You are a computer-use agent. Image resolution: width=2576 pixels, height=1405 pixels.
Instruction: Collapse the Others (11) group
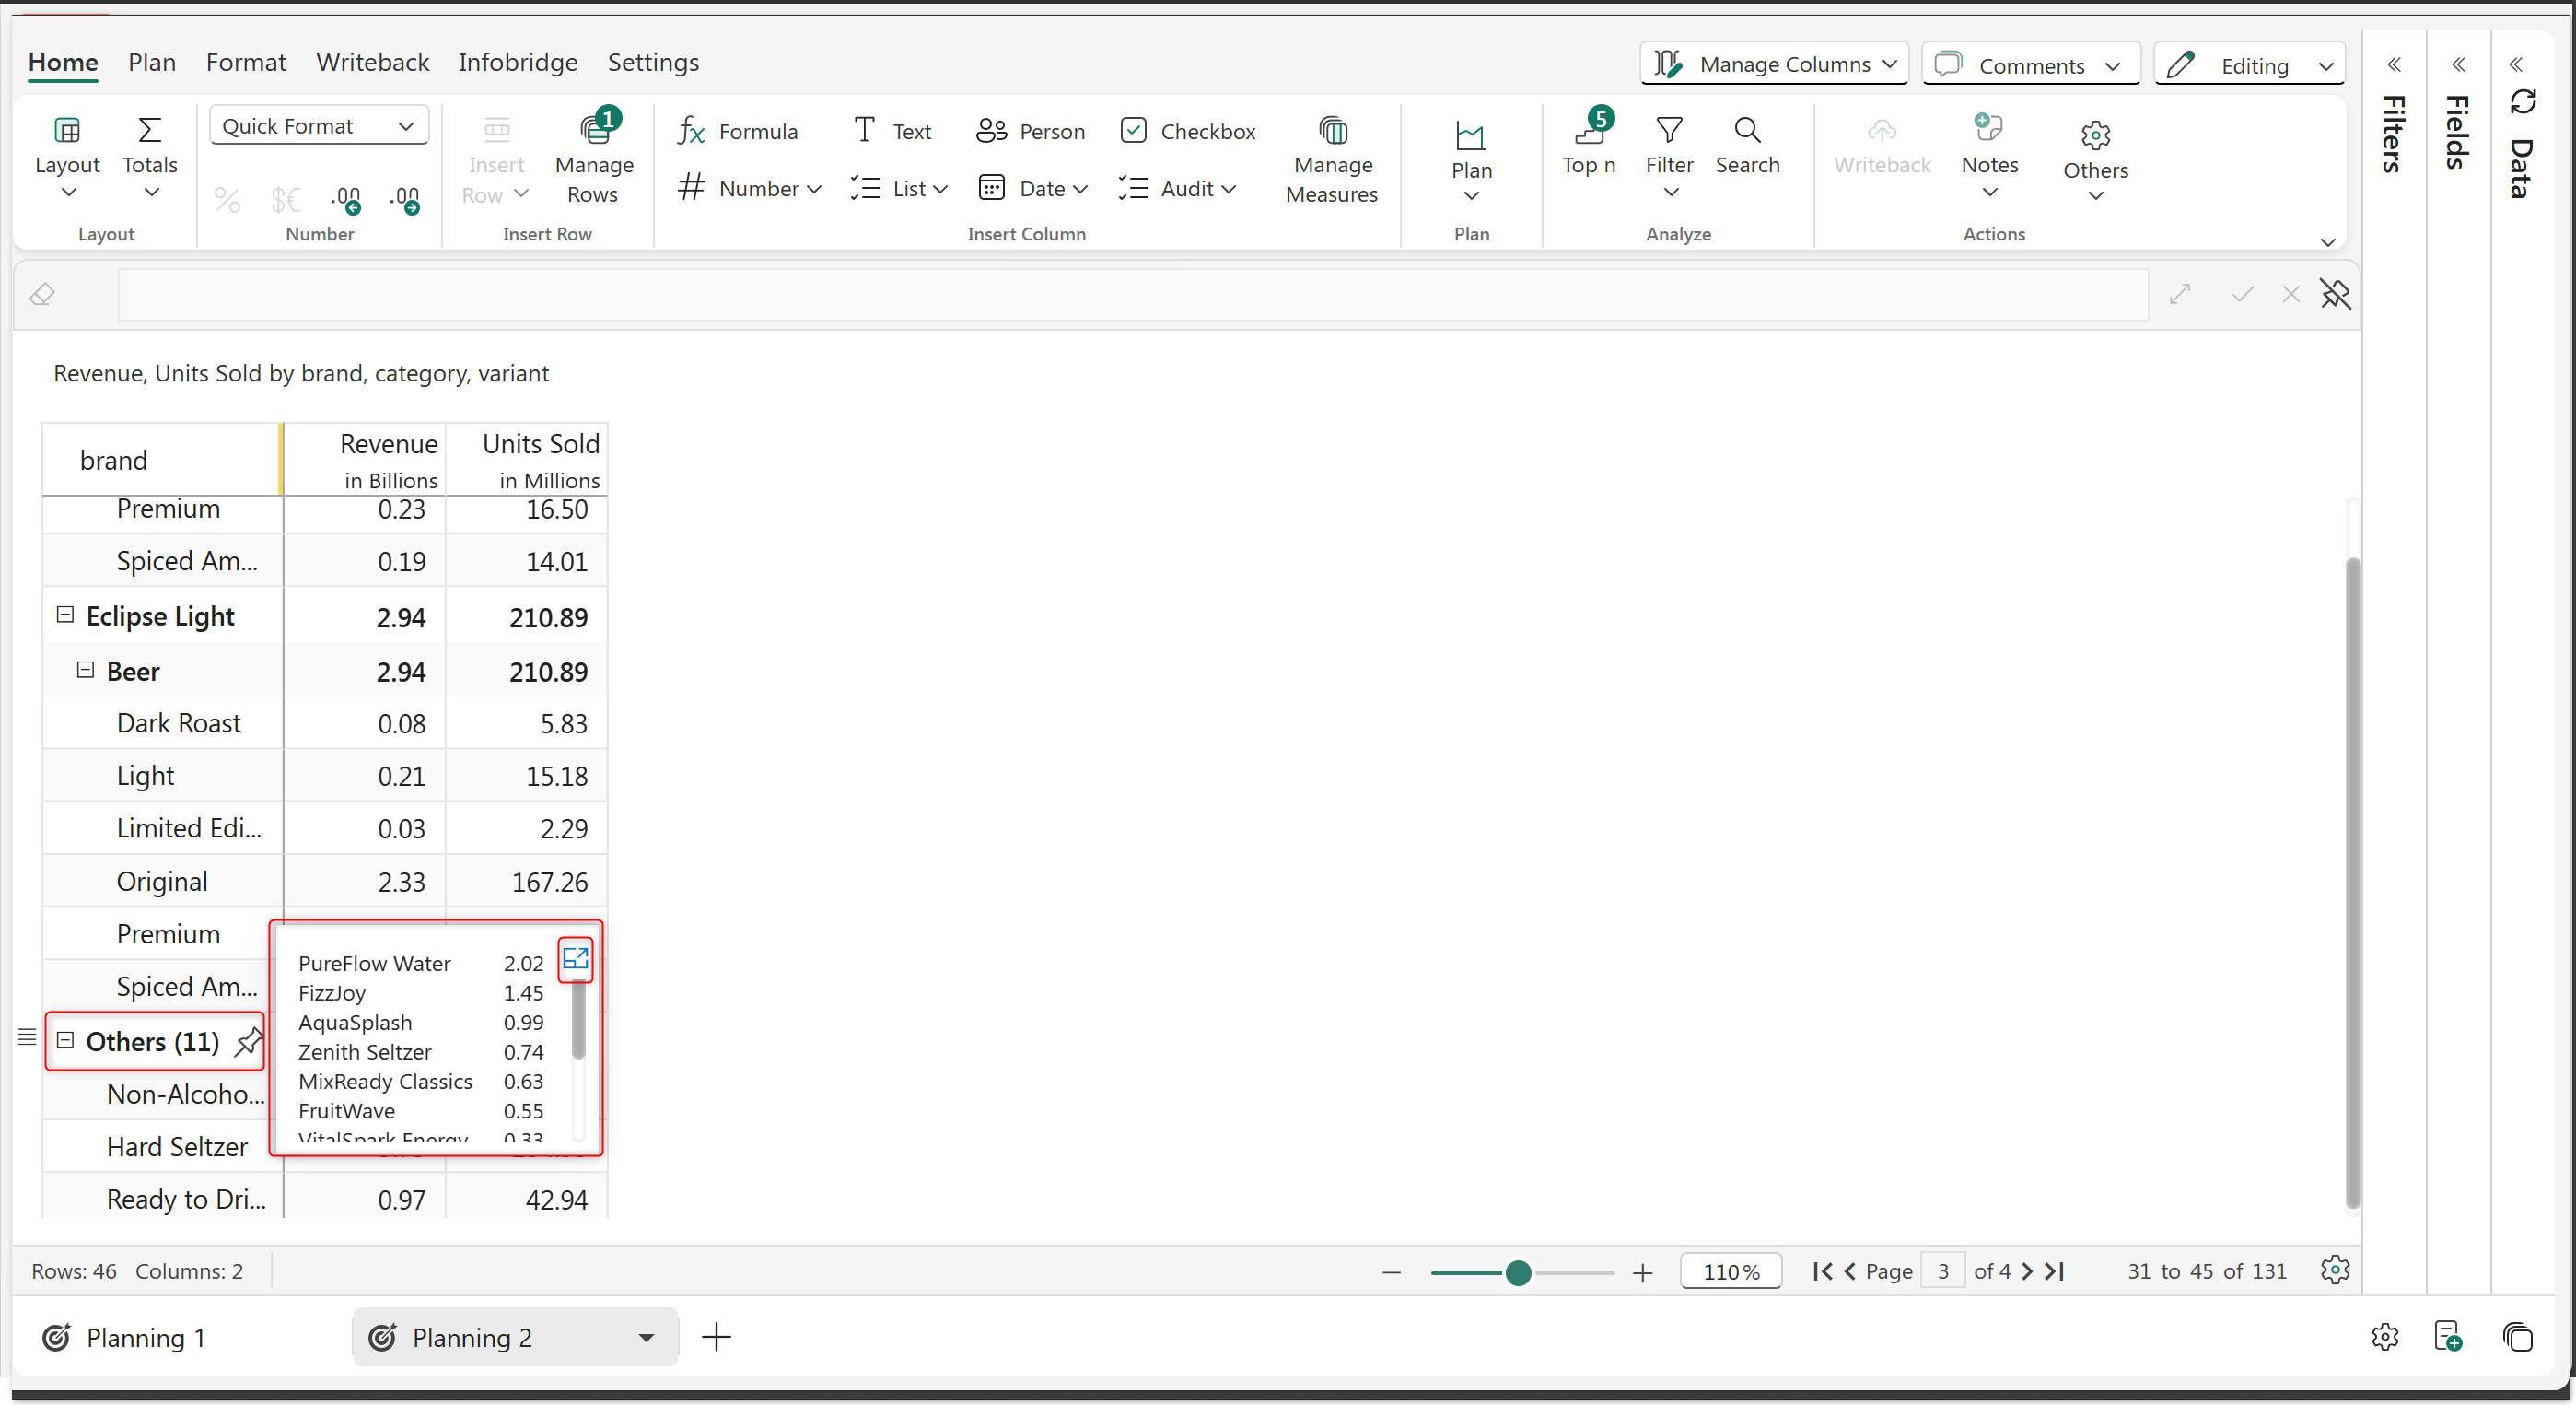(65, 1040)
